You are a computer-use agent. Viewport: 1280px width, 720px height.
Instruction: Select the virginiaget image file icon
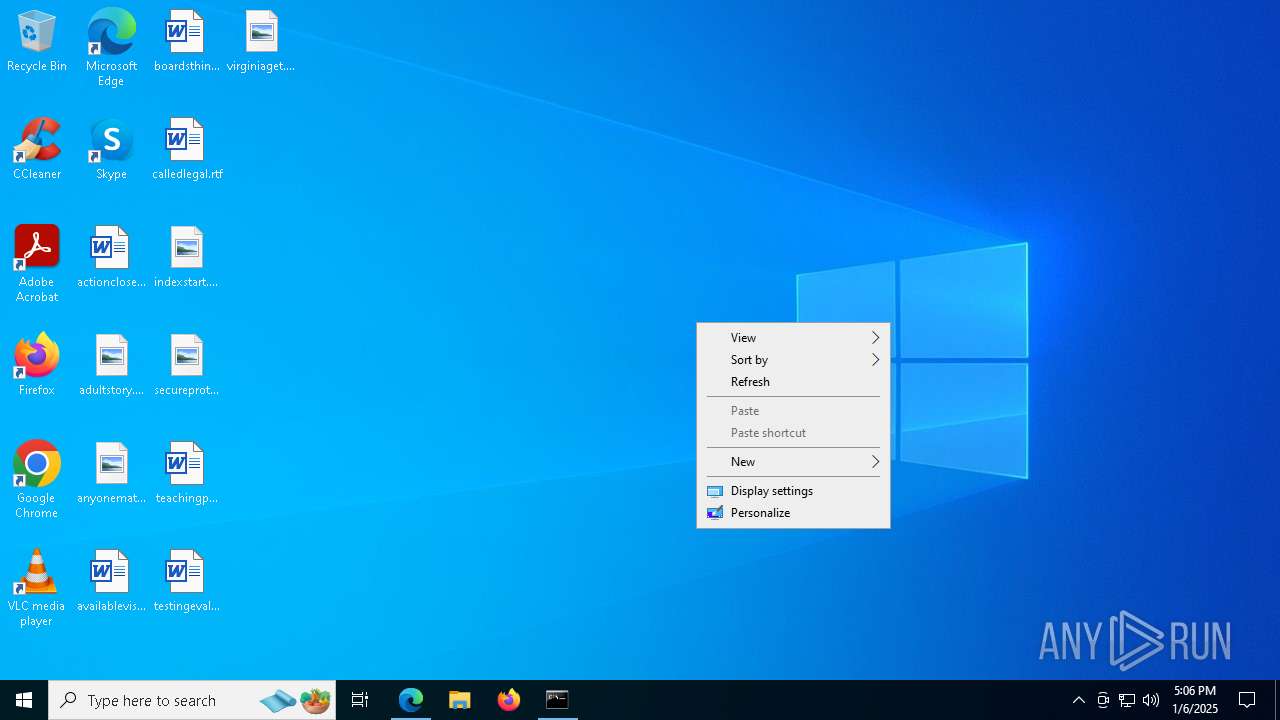click(x=261, y=42)
